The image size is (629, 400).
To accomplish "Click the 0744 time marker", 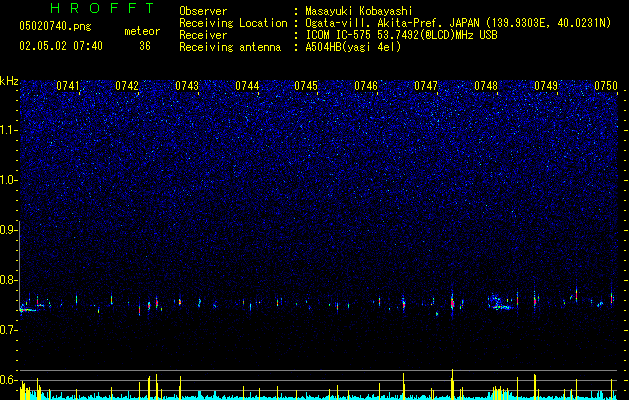I will (x=247, y=86).
